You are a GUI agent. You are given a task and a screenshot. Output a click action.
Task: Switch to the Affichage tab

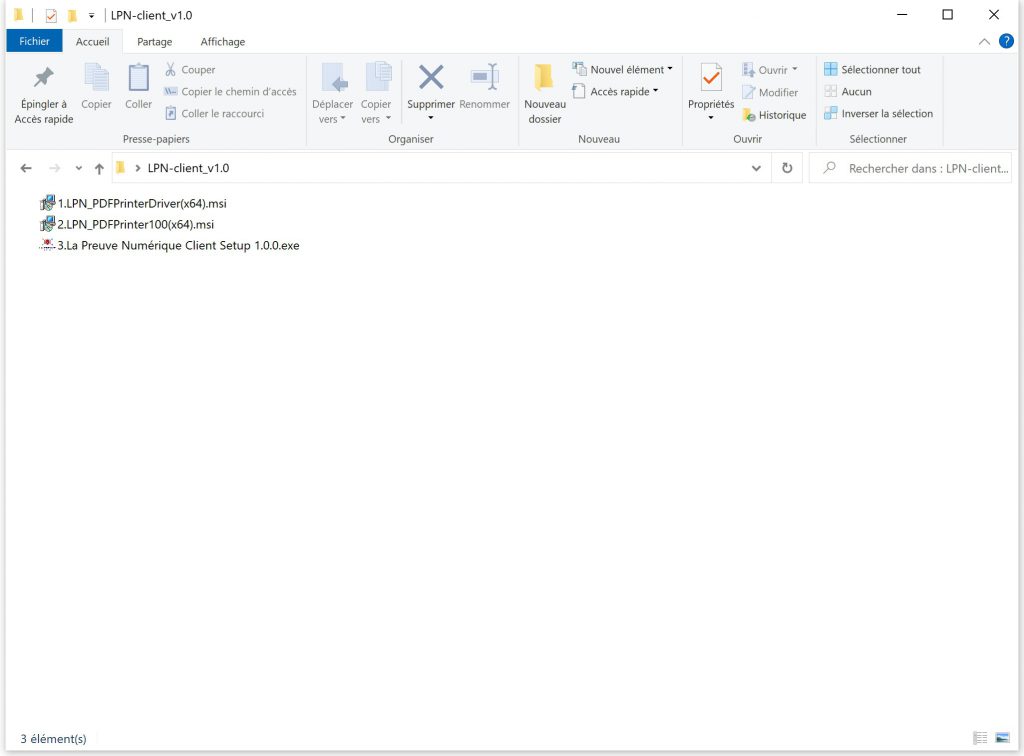(223, 42)
